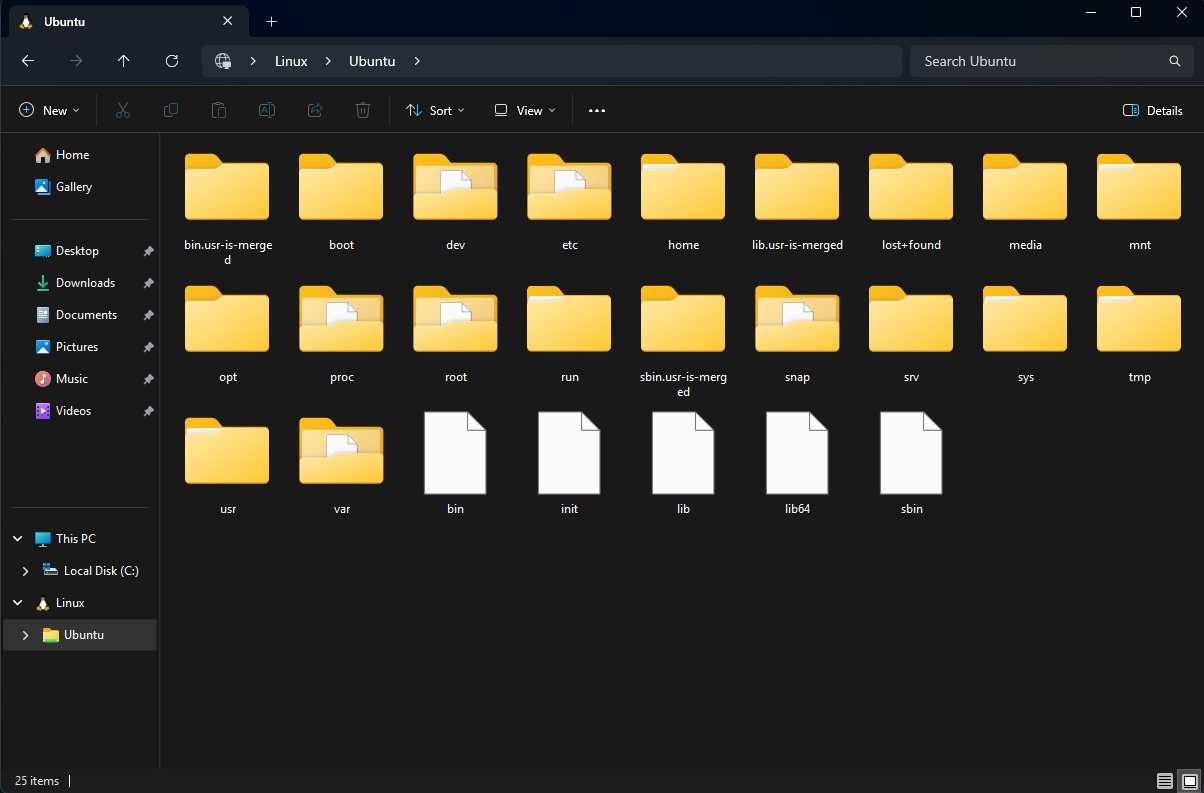The width and height of the screenshot is (1204, 793).
Task: Close the Ubuntu tab
Action: pos(228,21)
